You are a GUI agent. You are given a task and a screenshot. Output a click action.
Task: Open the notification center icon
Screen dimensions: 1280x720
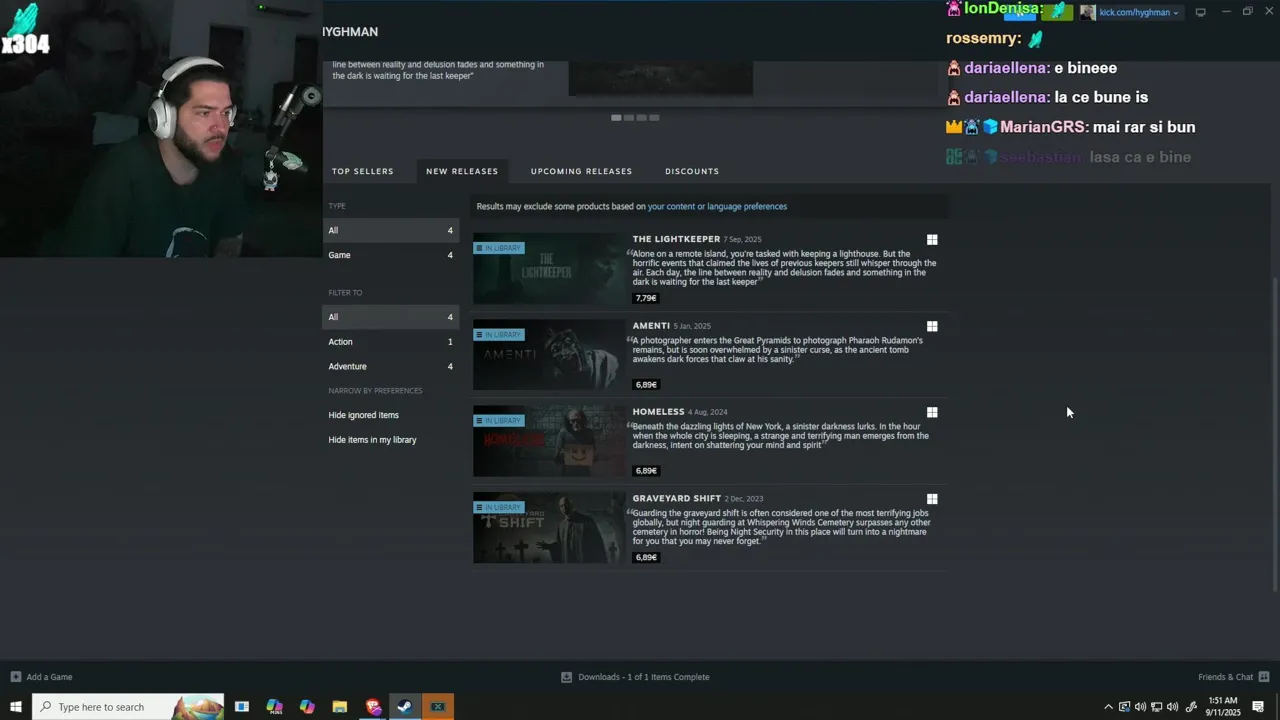click(1259, 707)
